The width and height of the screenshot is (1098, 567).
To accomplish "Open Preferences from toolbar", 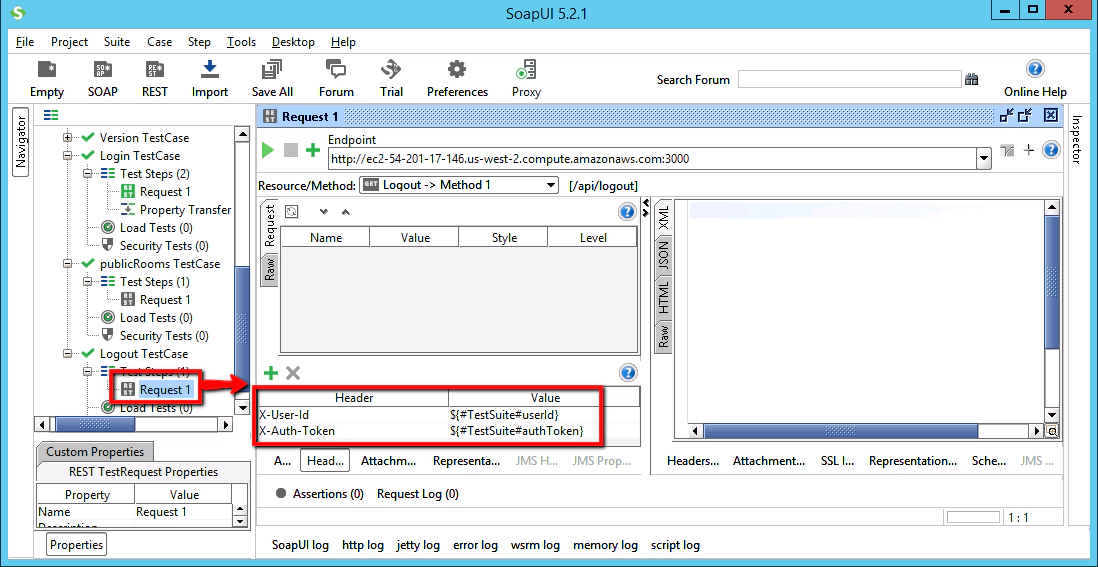I will (x=457, y=78).
